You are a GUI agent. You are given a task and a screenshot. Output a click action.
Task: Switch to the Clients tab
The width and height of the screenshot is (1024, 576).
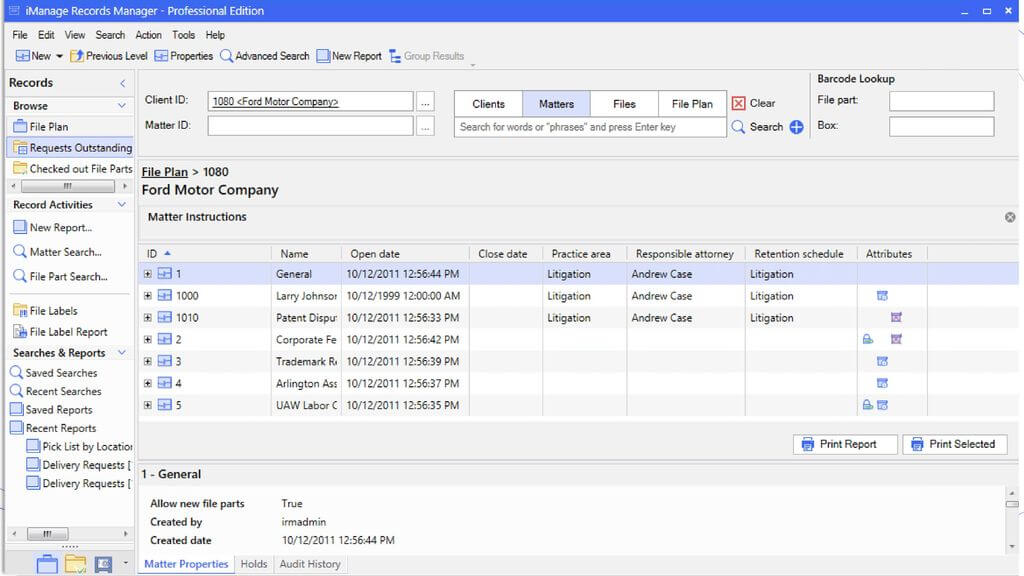click(x=488, y=104)
